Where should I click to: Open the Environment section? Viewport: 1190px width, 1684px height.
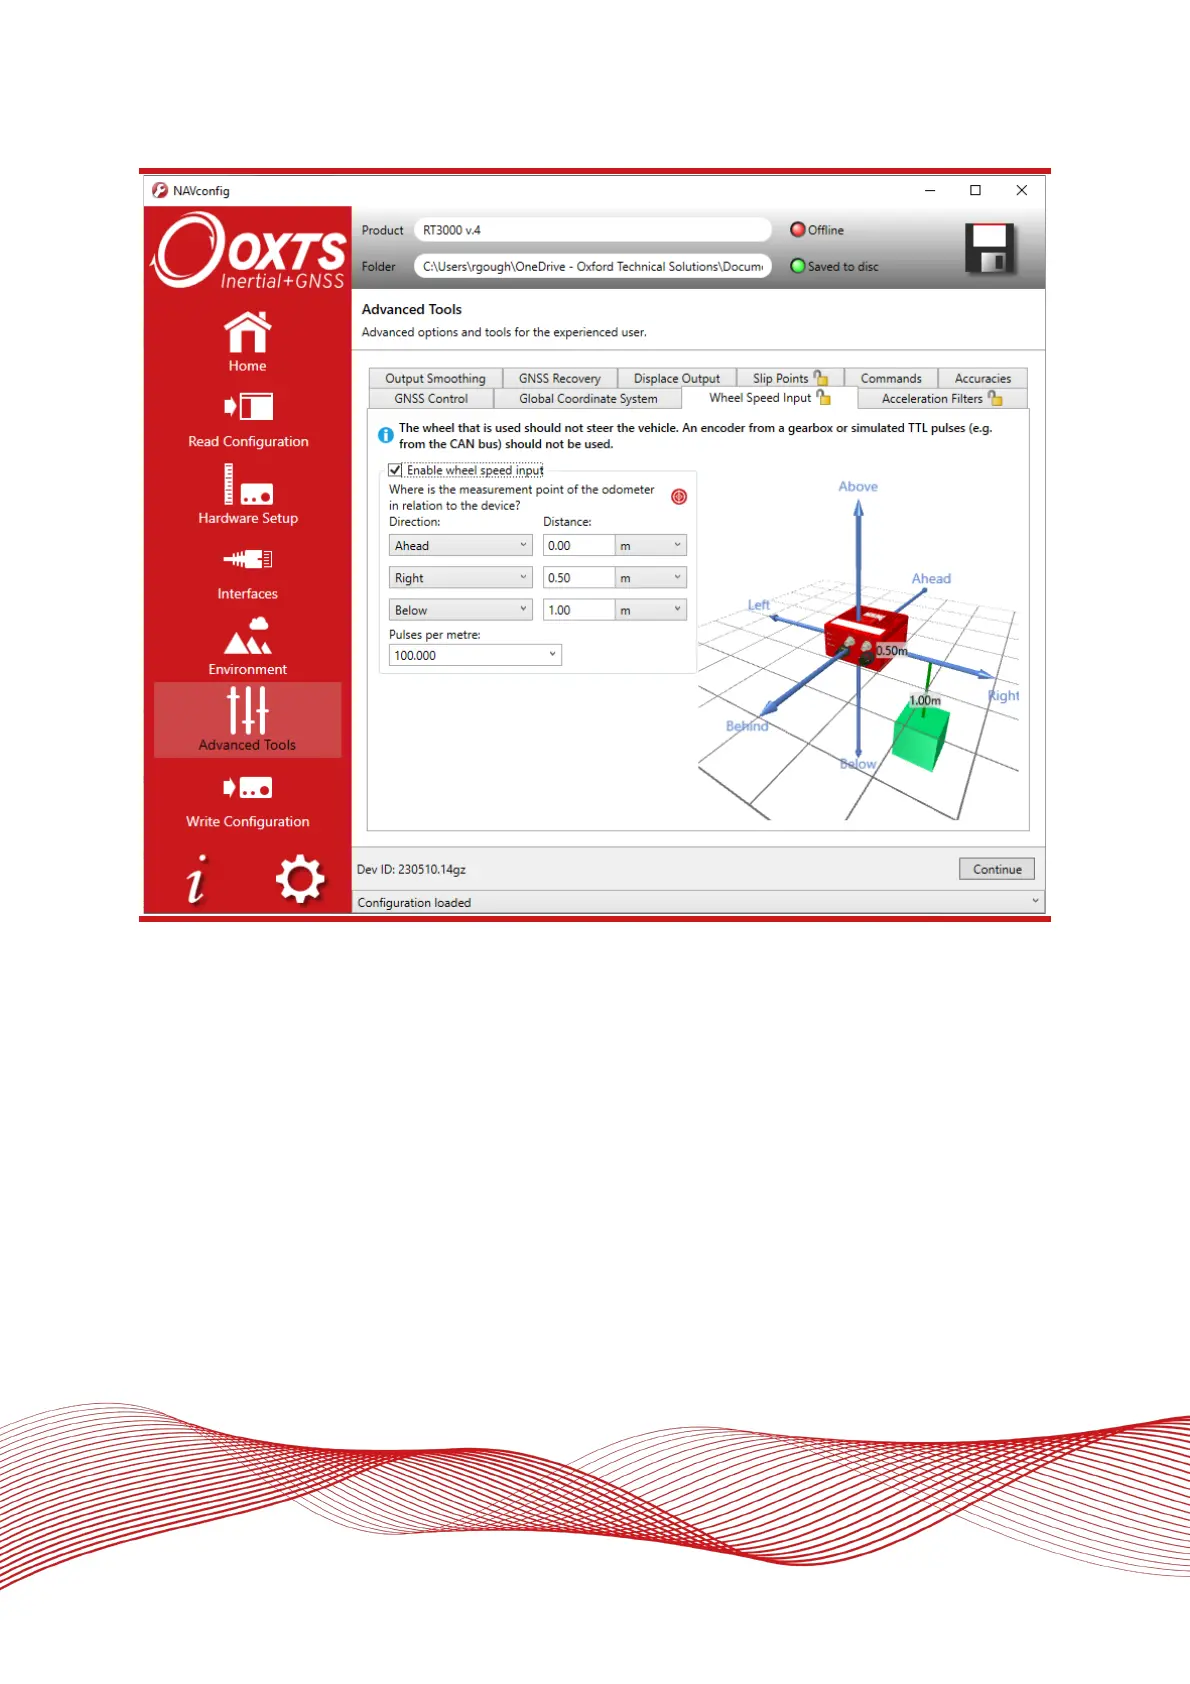(248, 646)
